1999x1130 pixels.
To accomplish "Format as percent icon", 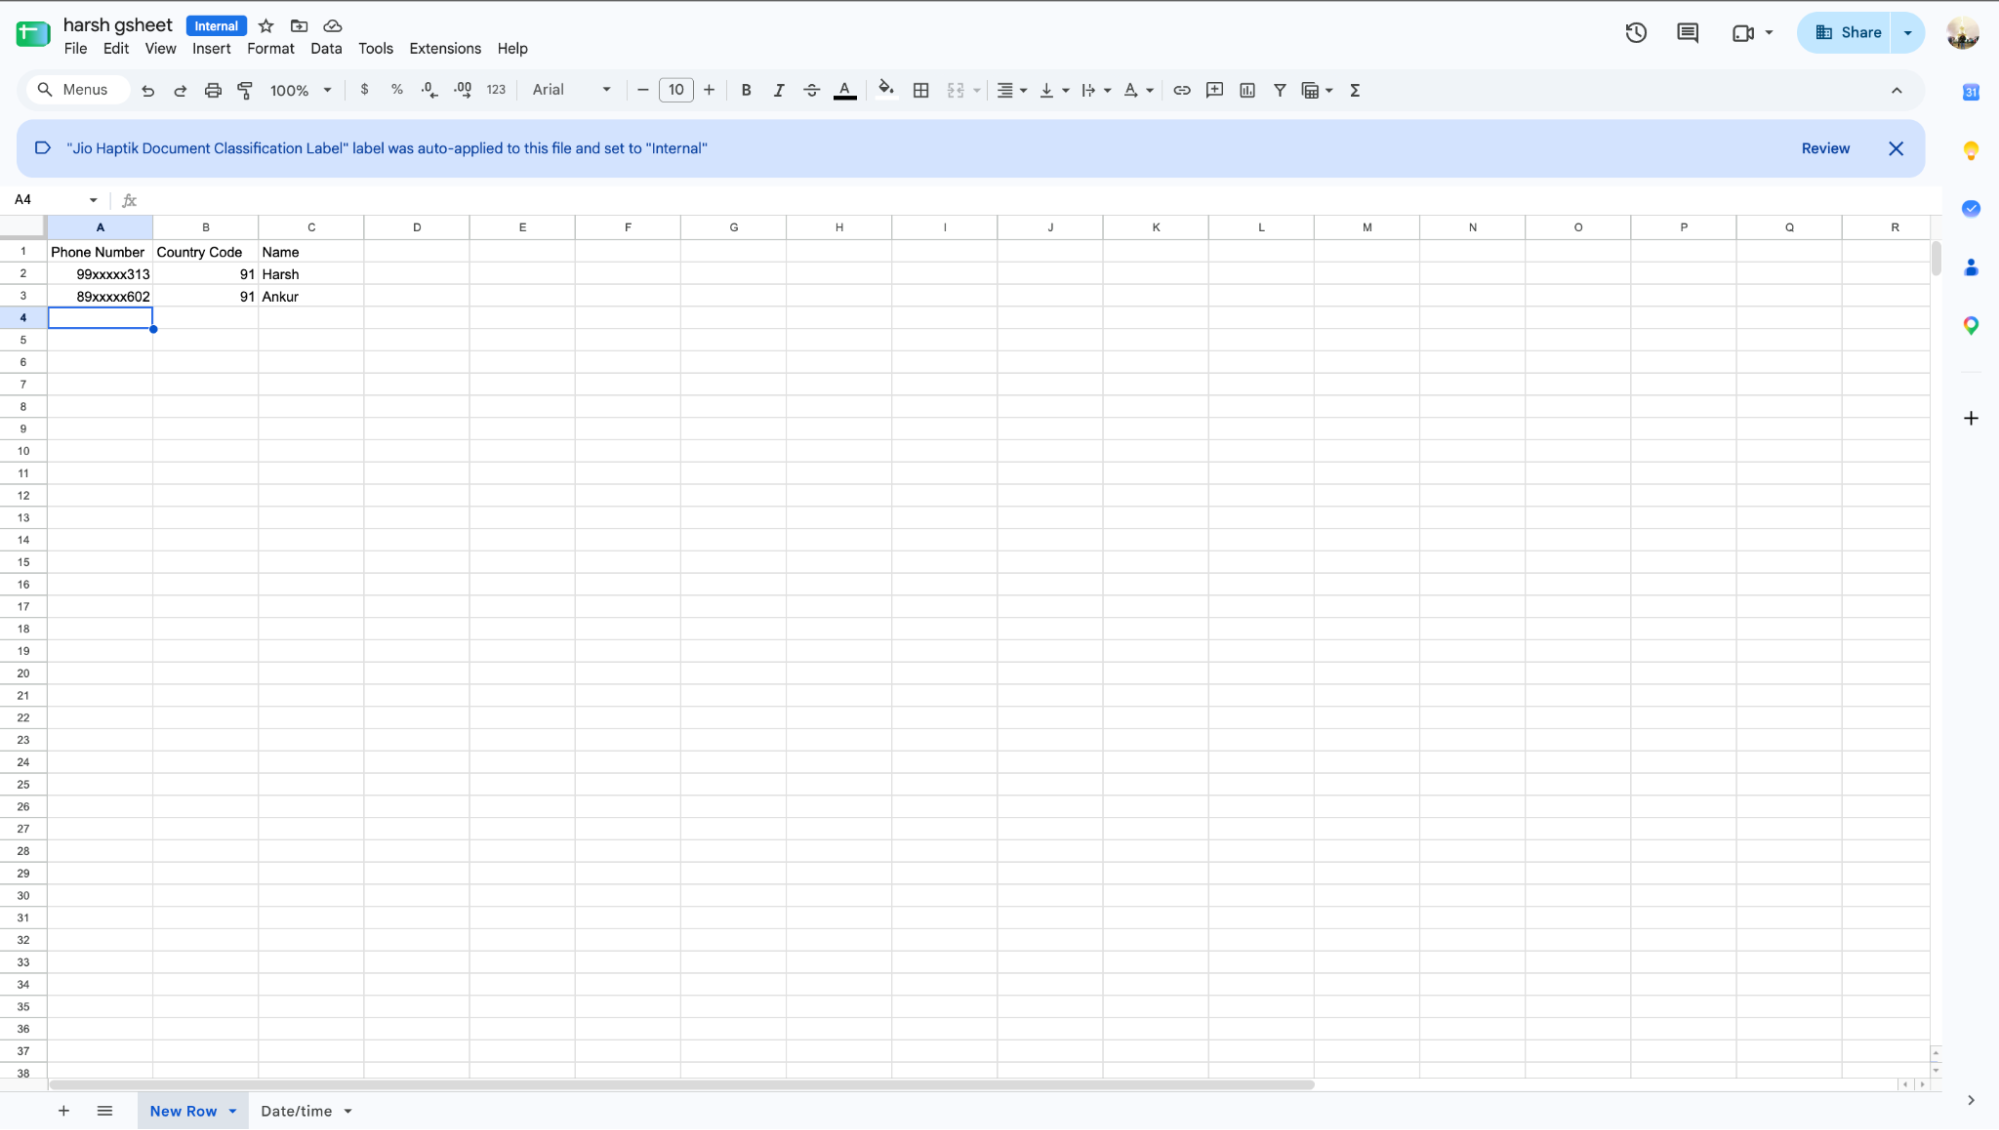I will click(x=397, y=90).
